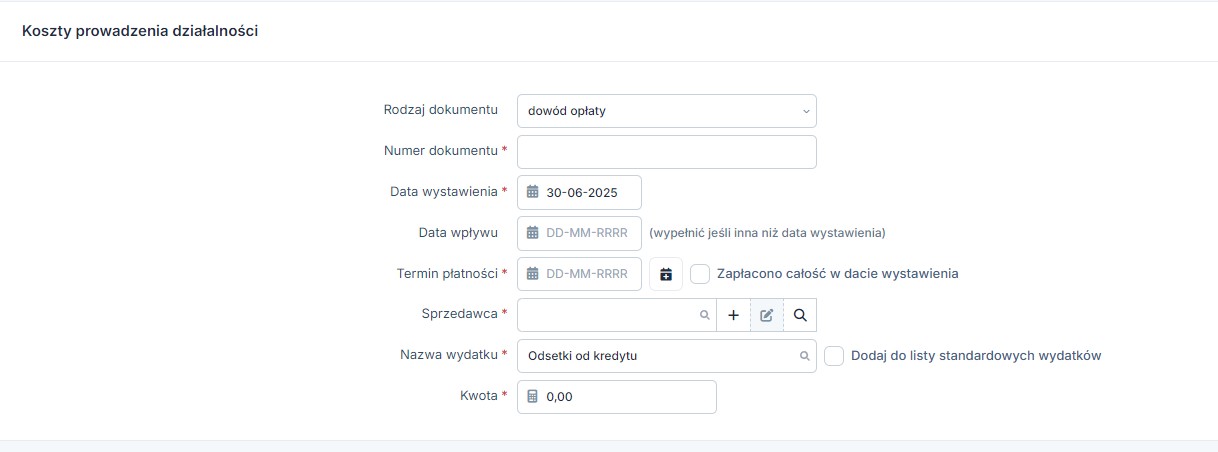Open the Rodzaj dokumentu dropdown
This screenshot has height=452, width=1218.
pyautogui.click(x=666, y=111)
